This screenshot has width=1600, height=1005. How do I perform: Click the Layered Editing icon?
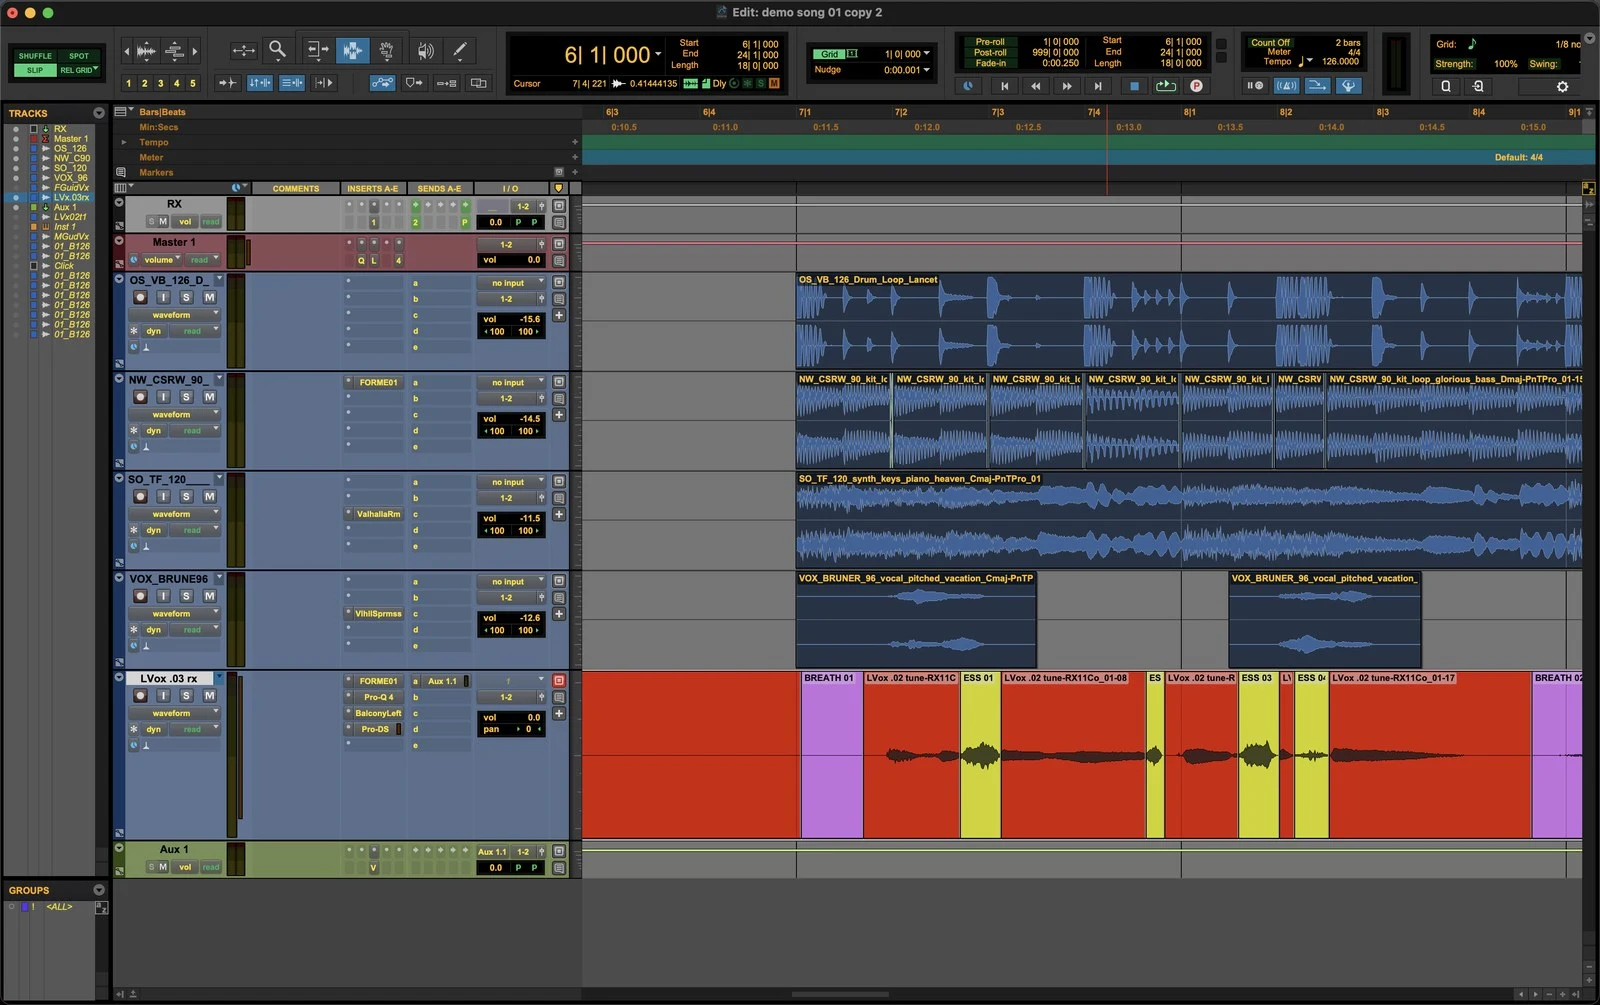(479, 83)
